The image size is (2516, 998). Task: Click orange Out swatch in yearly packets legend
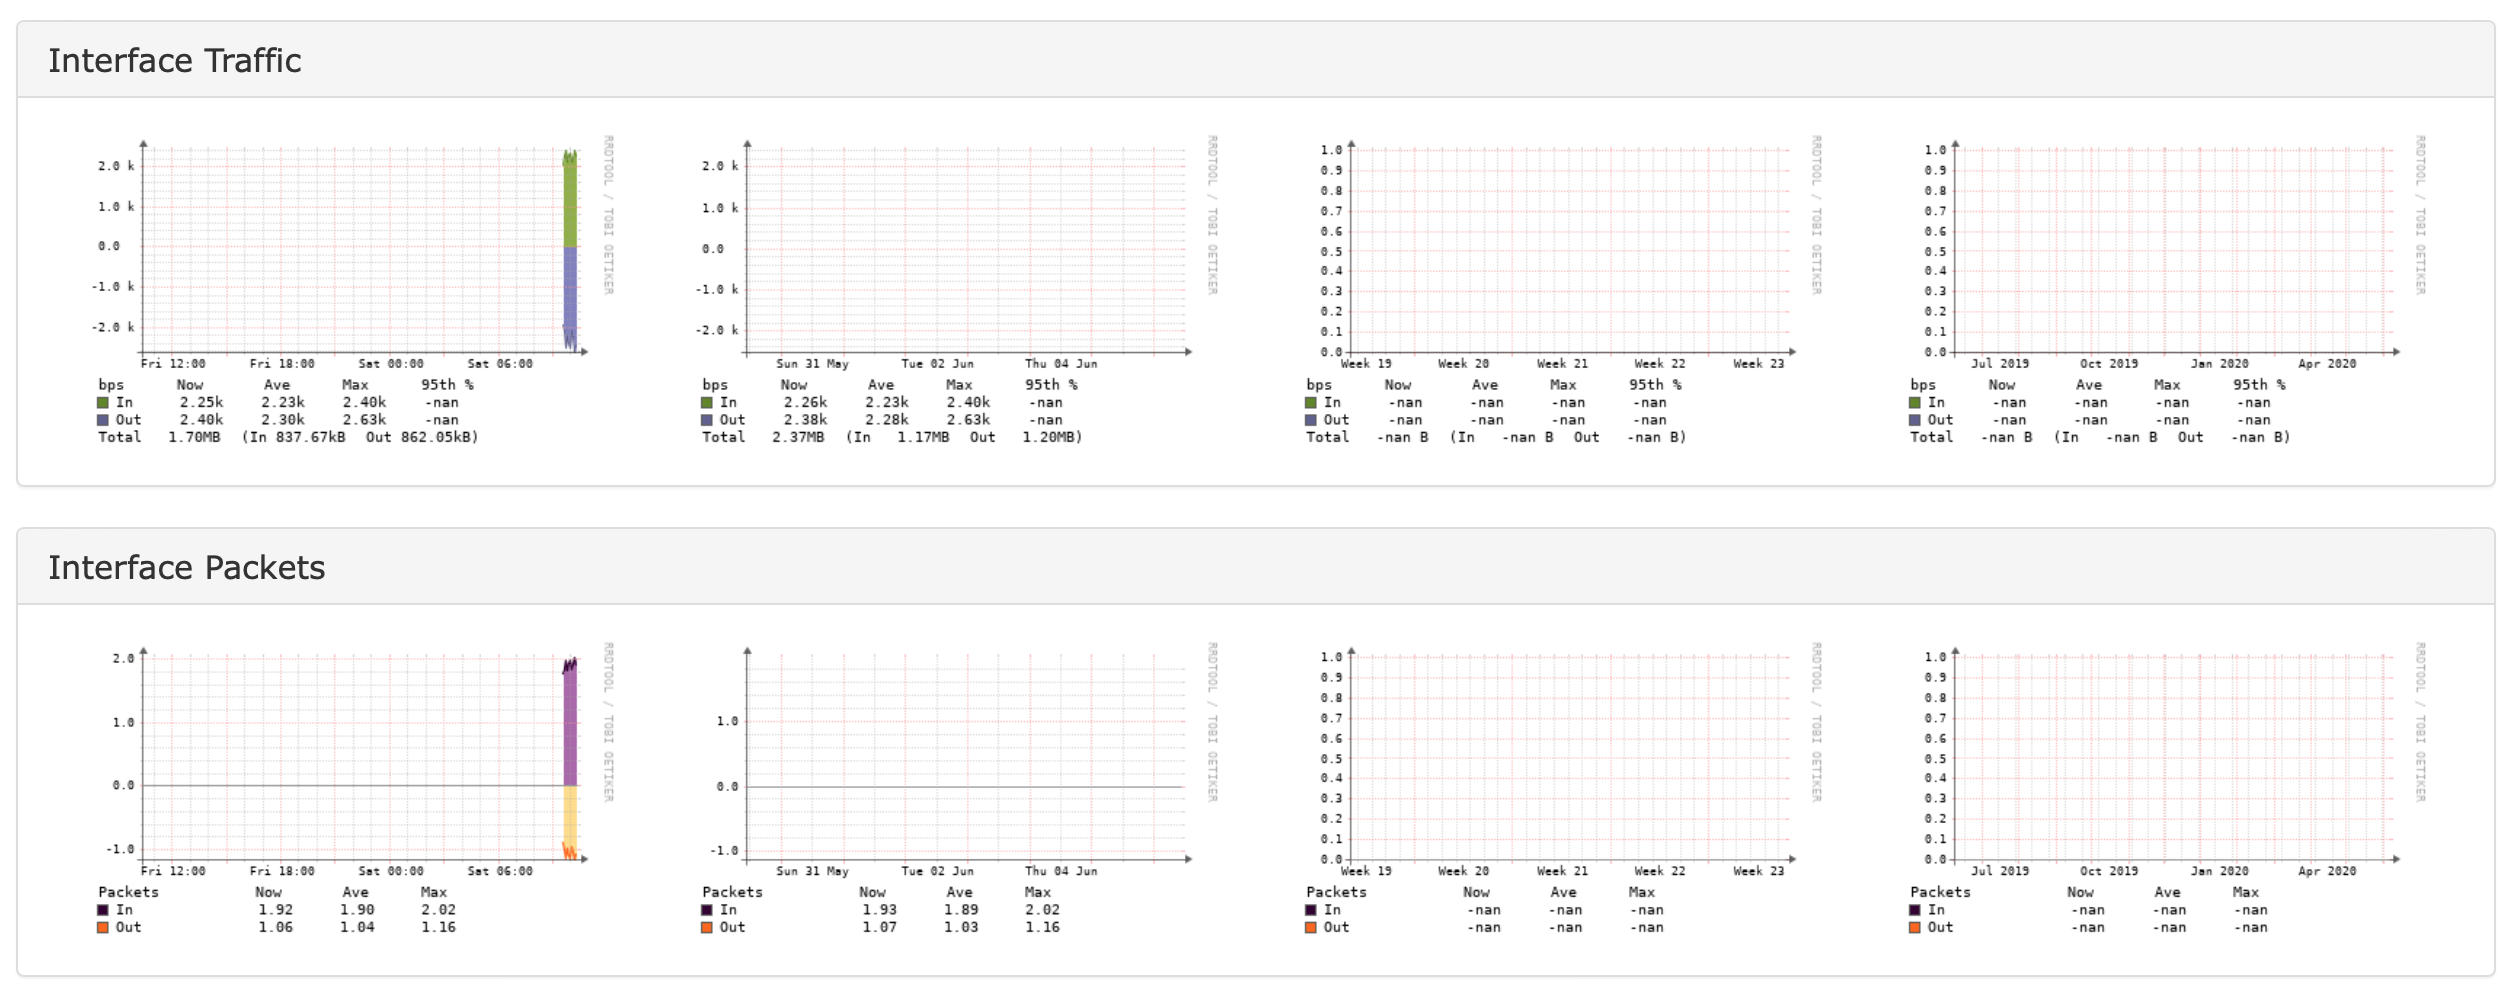[x=1915, y=927]
